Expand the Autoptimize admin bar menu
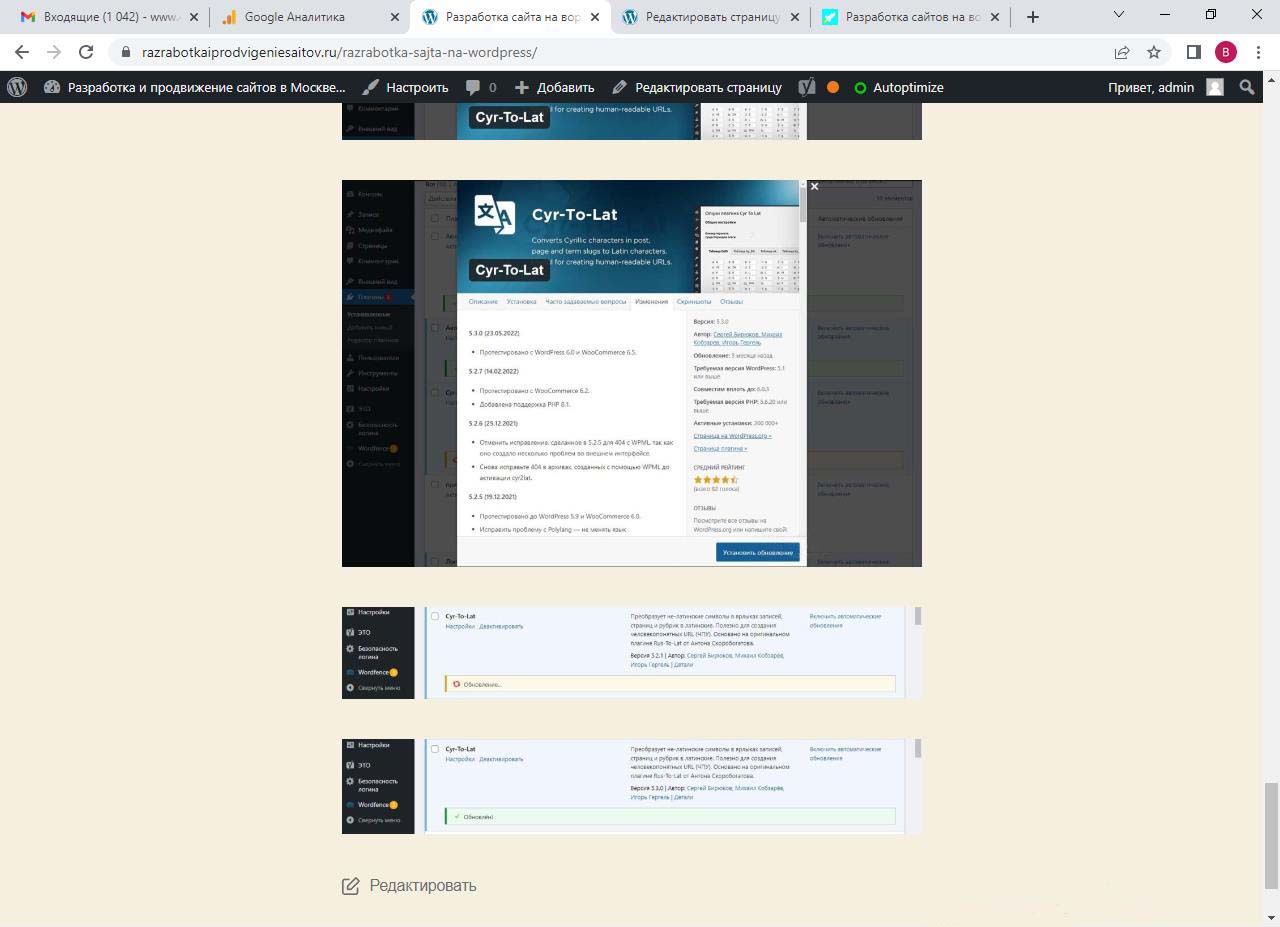The image size is (1280, 927). [x=898, y=87]
